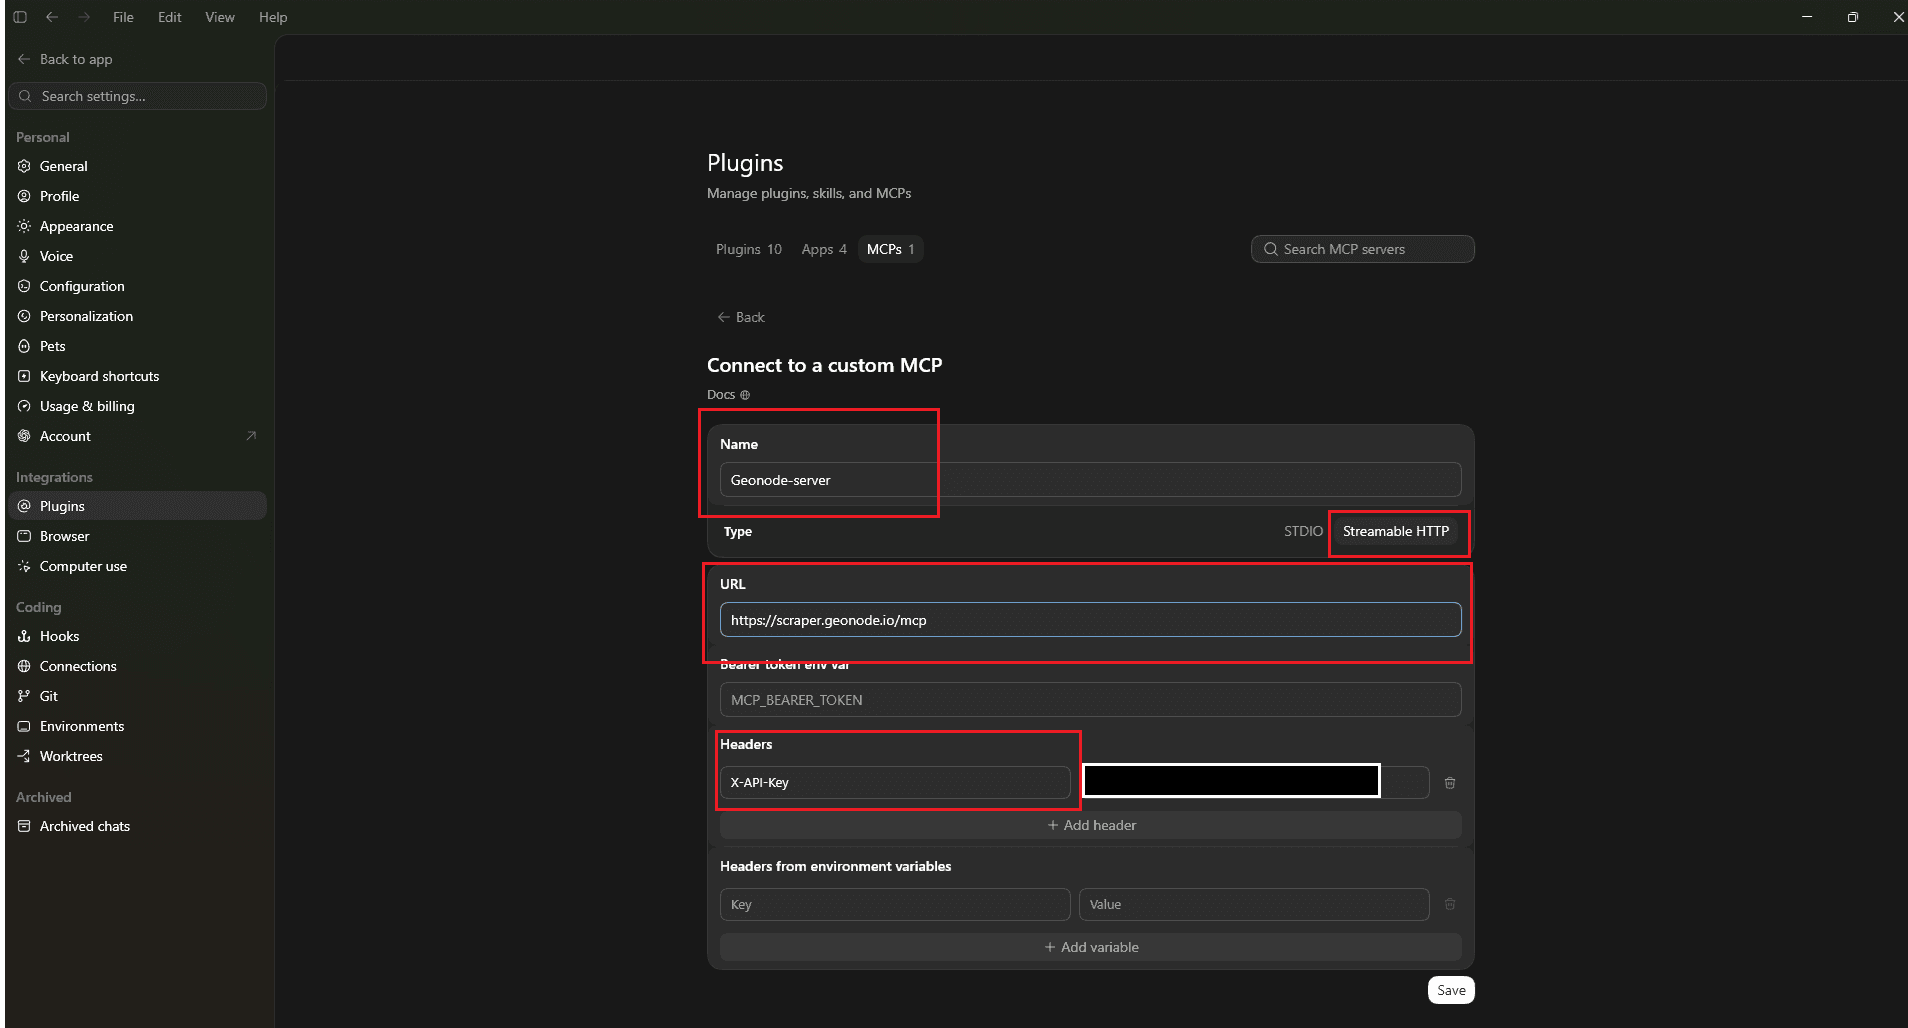Open Environments settings
This screenshot has height=1028, width=1908.
tap(138, 726)
